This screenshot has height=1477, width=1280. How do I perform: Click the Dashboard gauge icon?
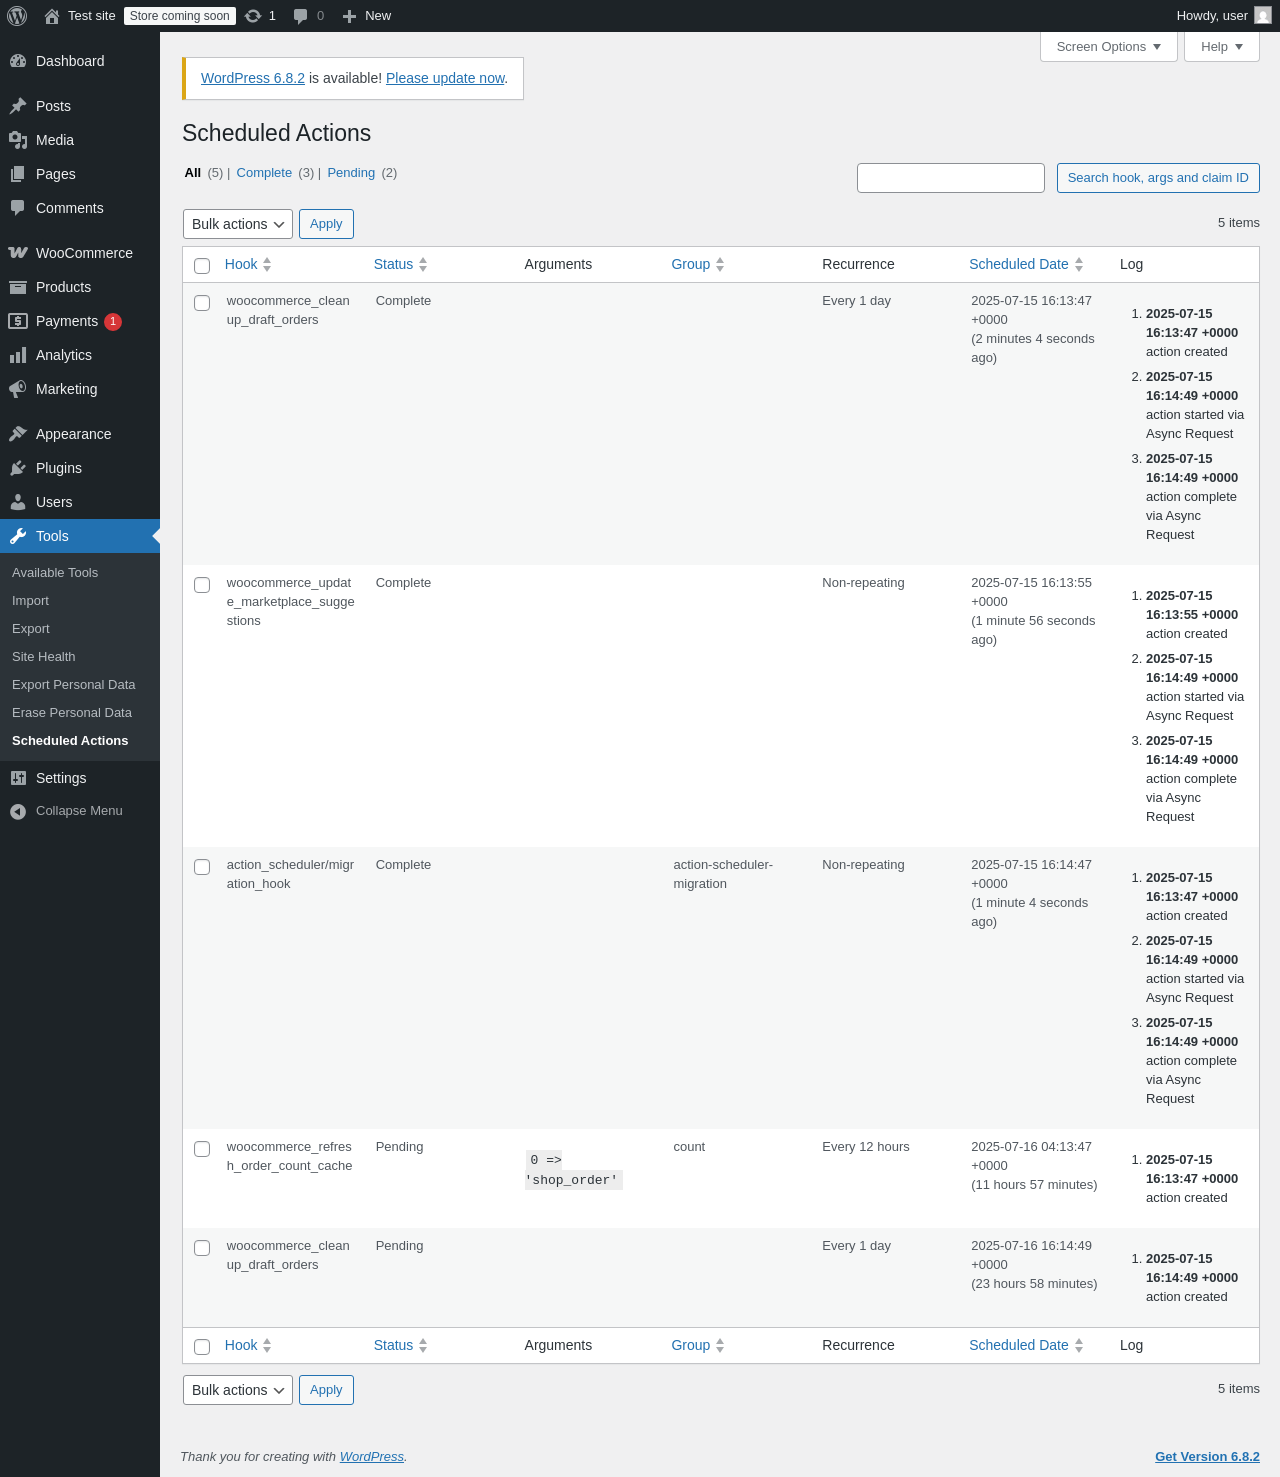click(x=18, y=61)
